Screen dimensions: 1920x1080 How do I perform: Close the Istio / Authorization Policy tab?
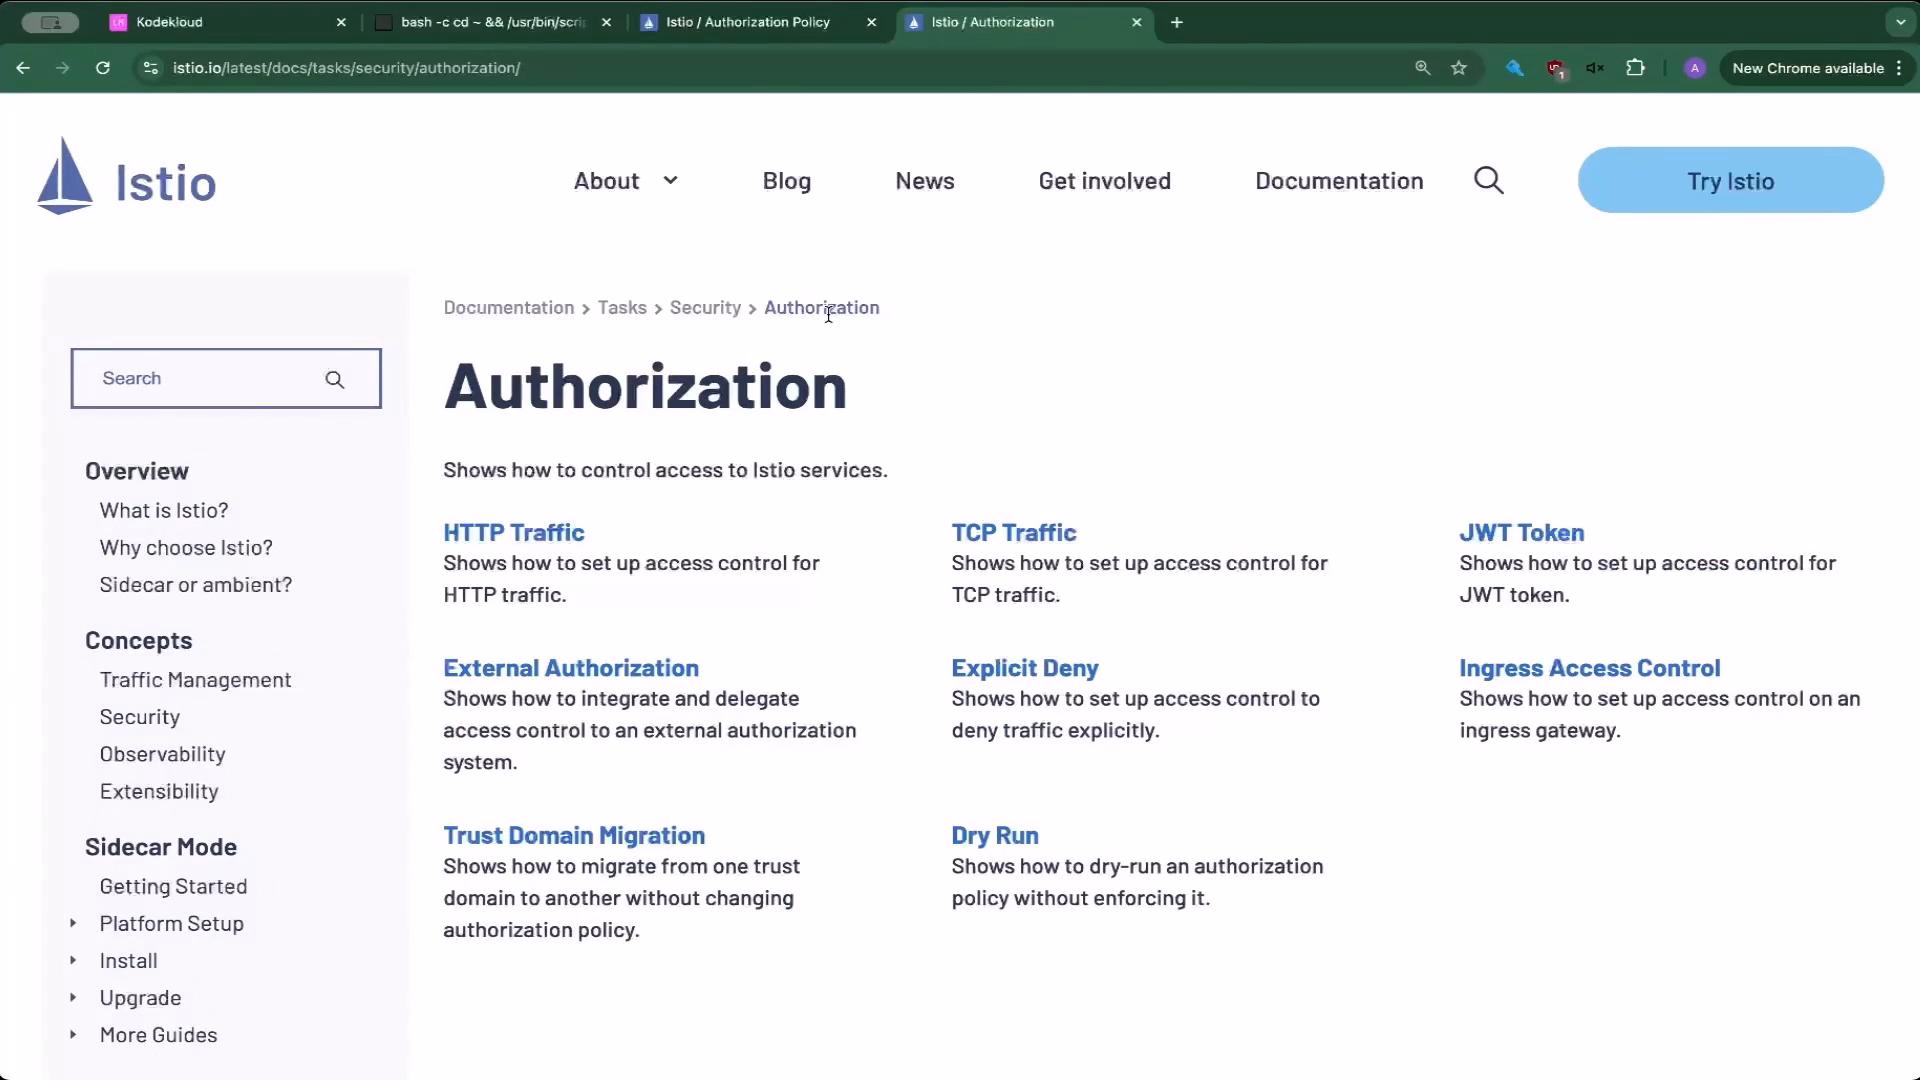[x=872, y=22]
